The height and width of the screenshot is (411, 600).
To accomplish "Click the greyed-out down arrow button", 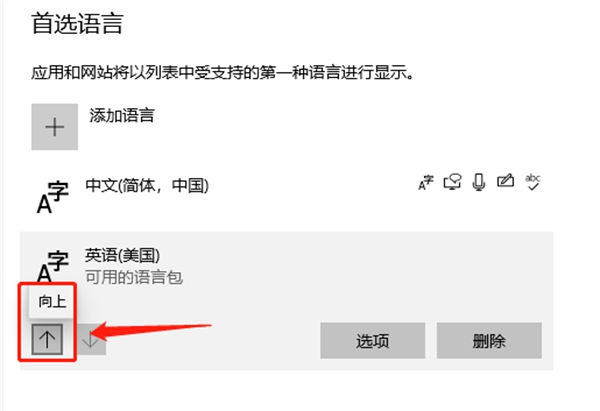I will [91, 339].
